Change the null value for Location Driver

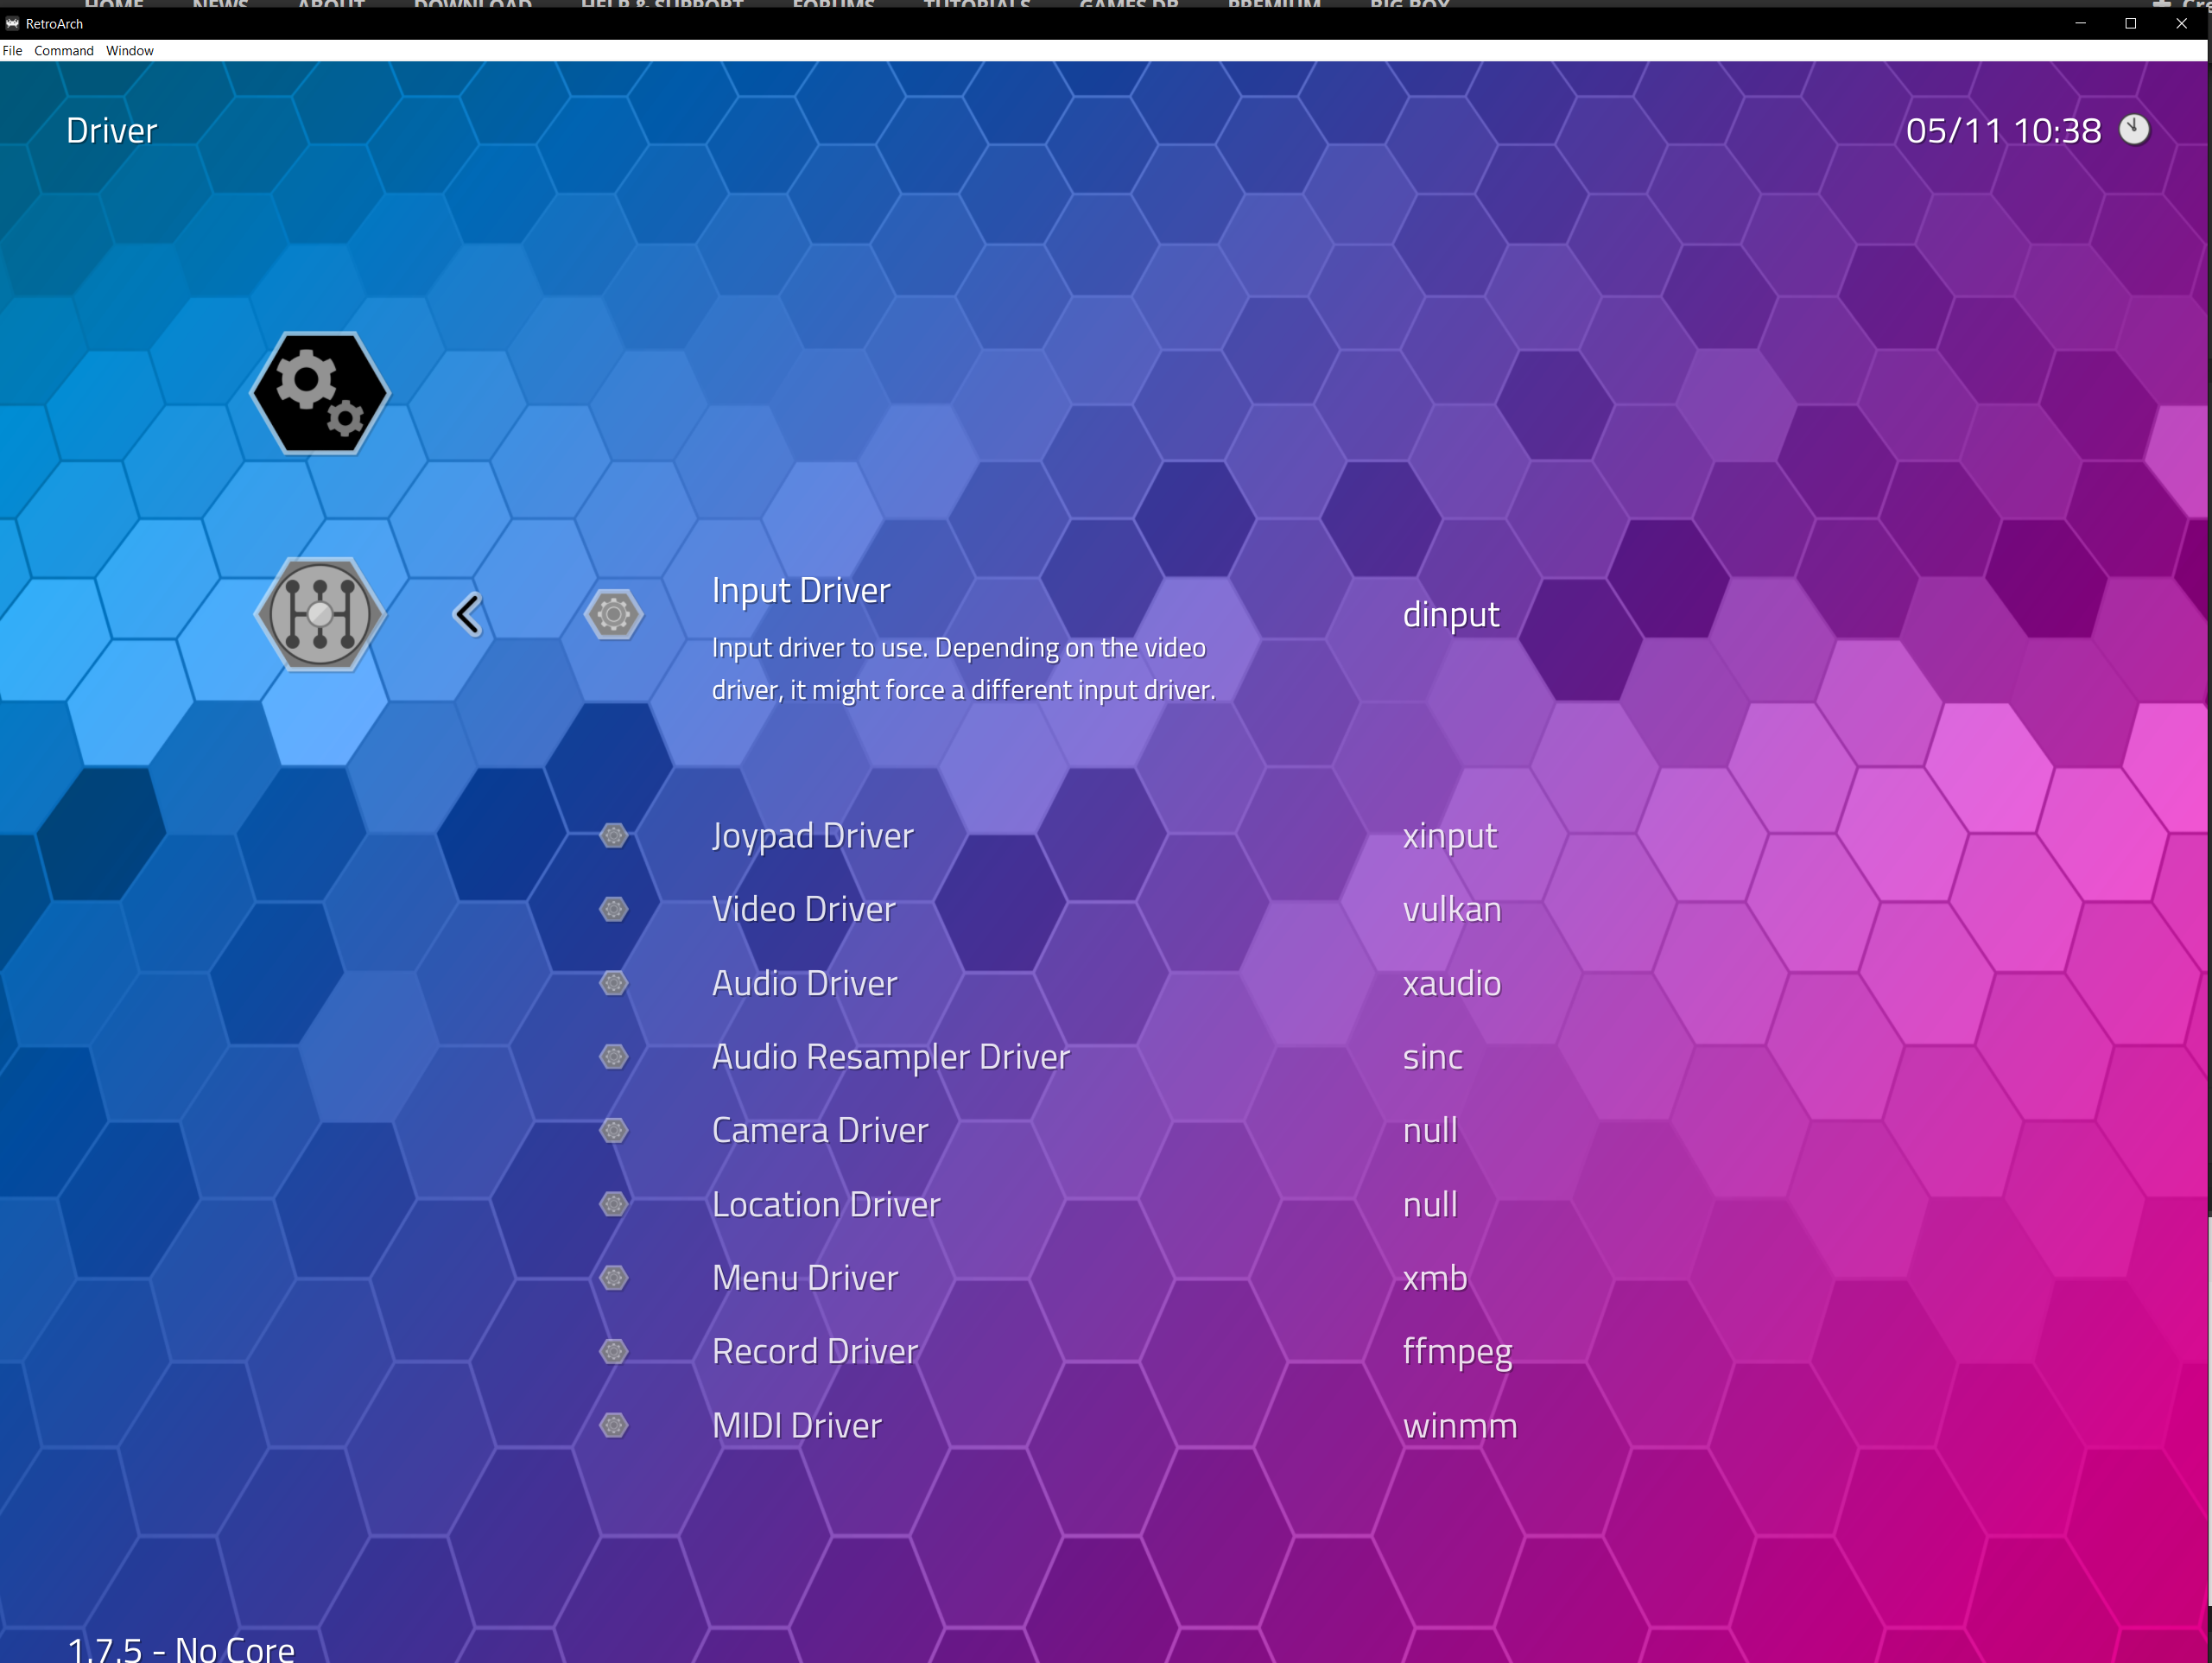(x=1430, y=1204)
